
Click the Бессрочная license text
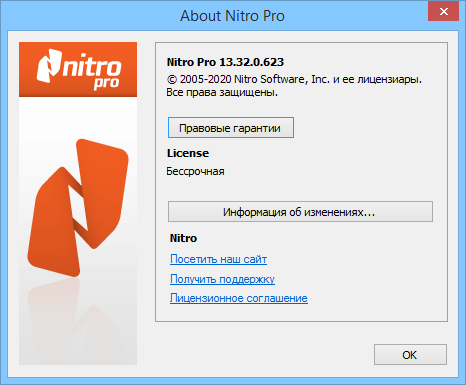point(195,171)
